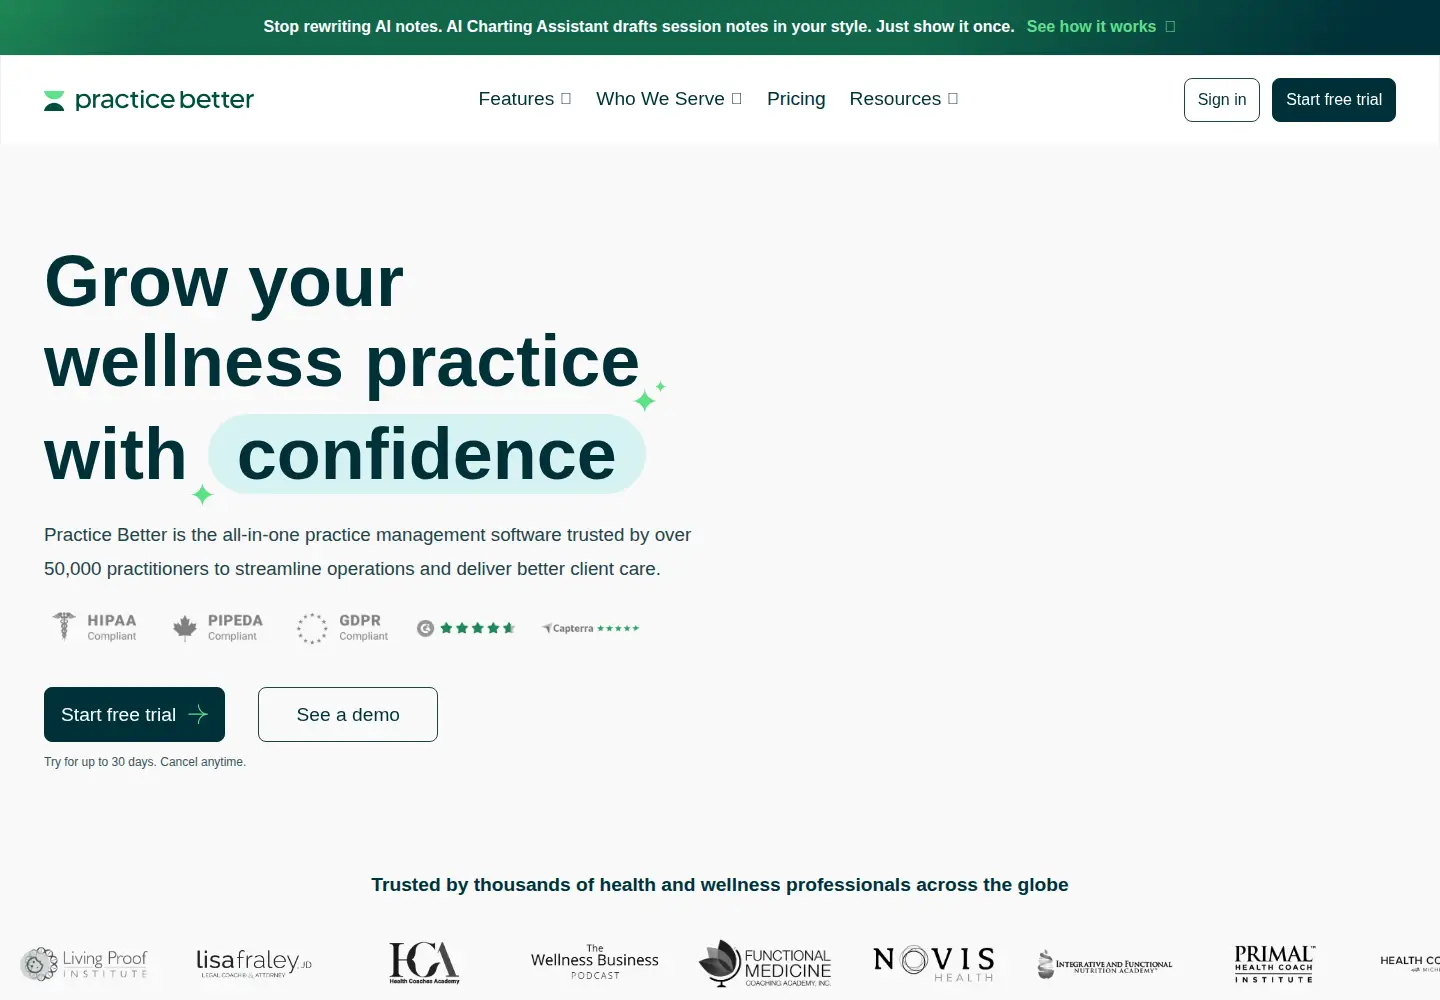Click the AI Charting Assistant banner text
Viewport: 1440px width, 1000px height.
pyautogui.click(x=639, y=27)
